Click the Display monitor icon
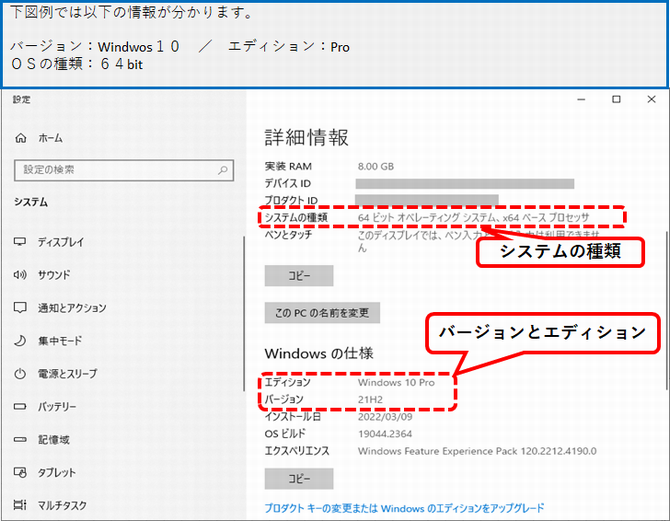Image resolution: width=670 pixels, height=521 pixels. click(20, 242)
